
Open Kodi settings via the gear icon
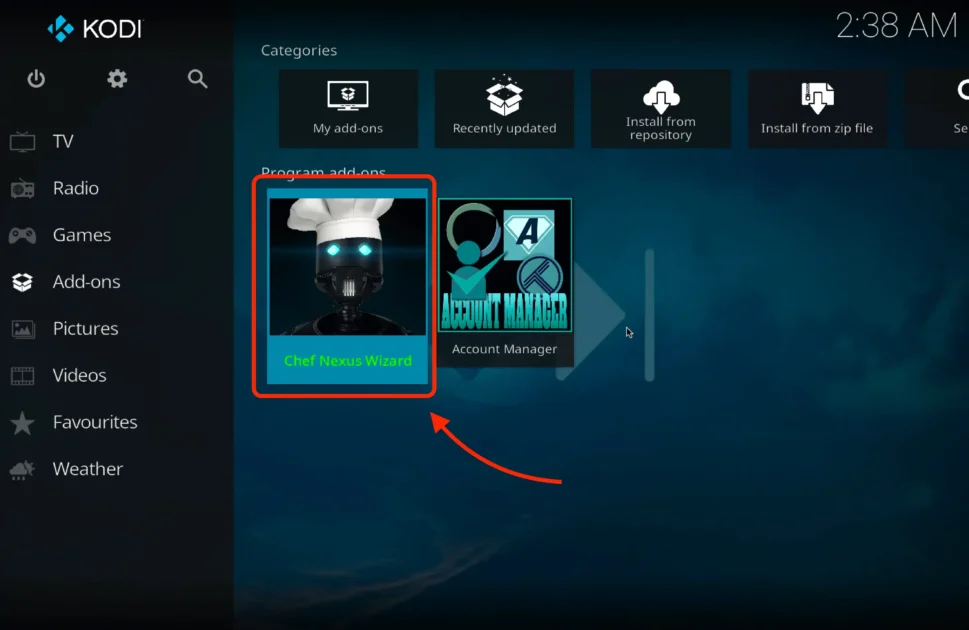(117, 78)
